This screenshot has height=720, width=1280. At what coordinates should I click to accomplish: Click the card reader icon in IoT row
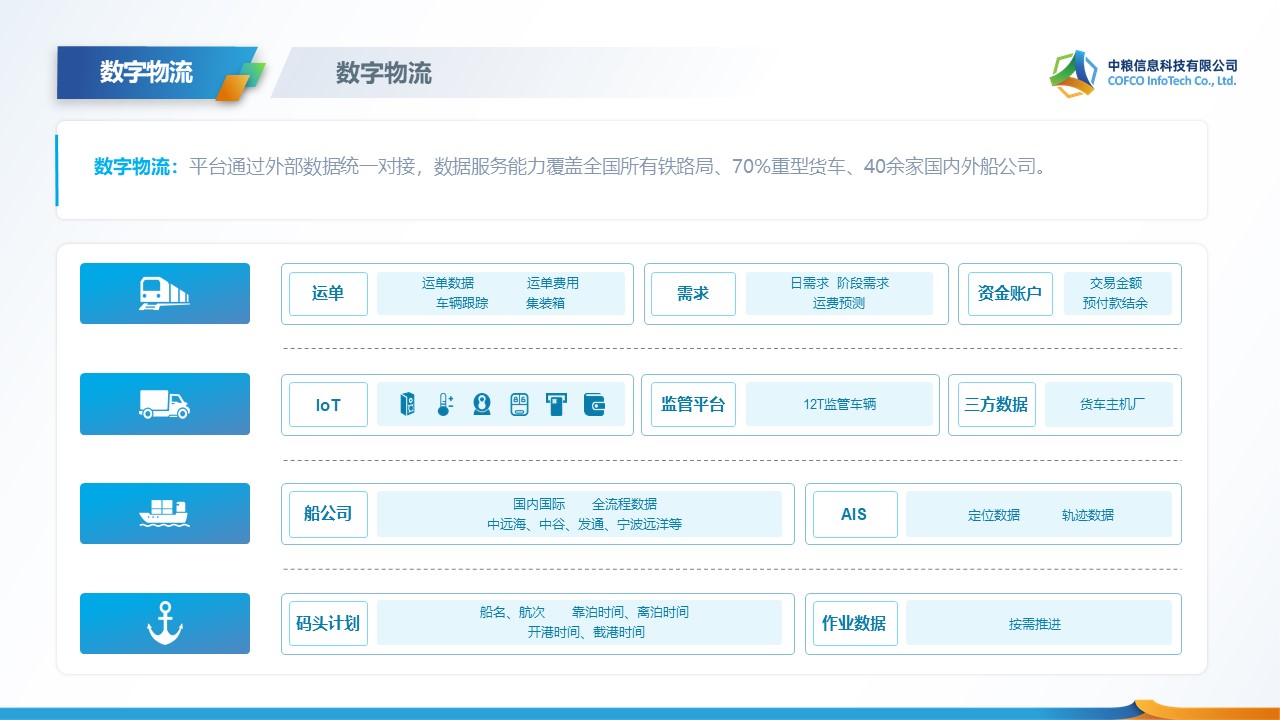tap(556, 404)
